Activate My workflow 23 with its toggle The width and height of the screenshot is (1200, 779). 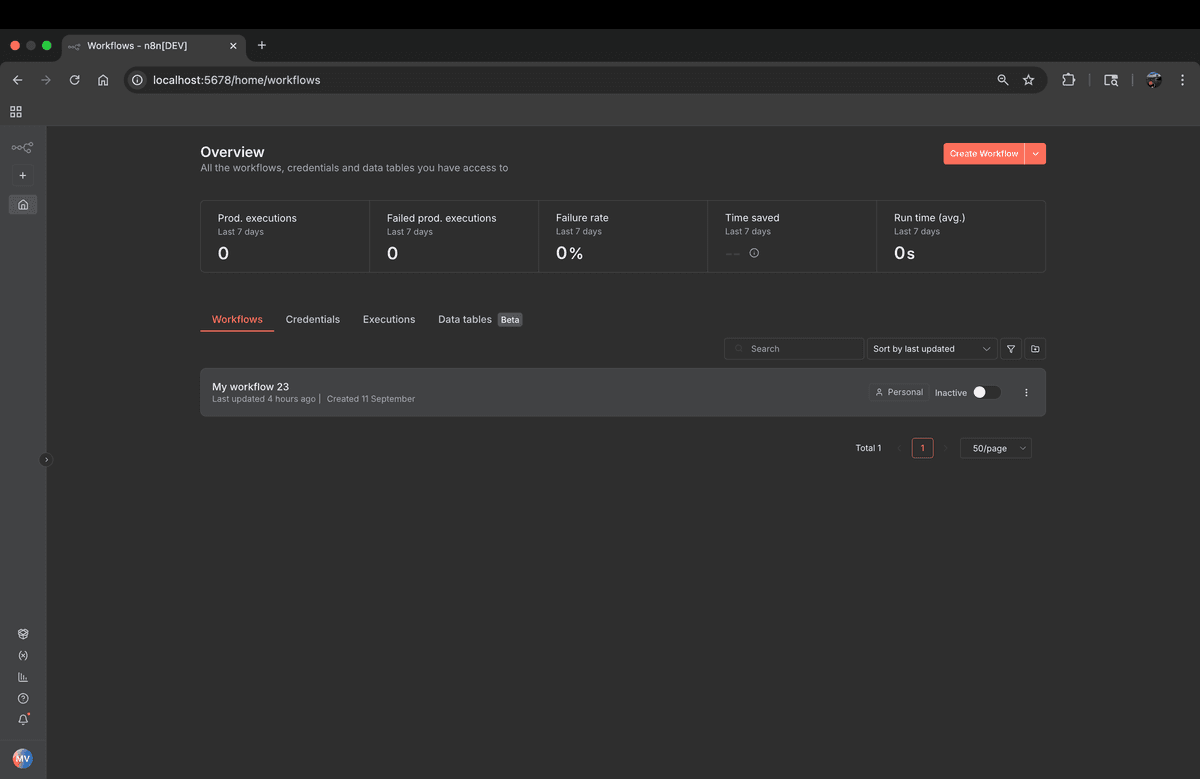[986, 392]
